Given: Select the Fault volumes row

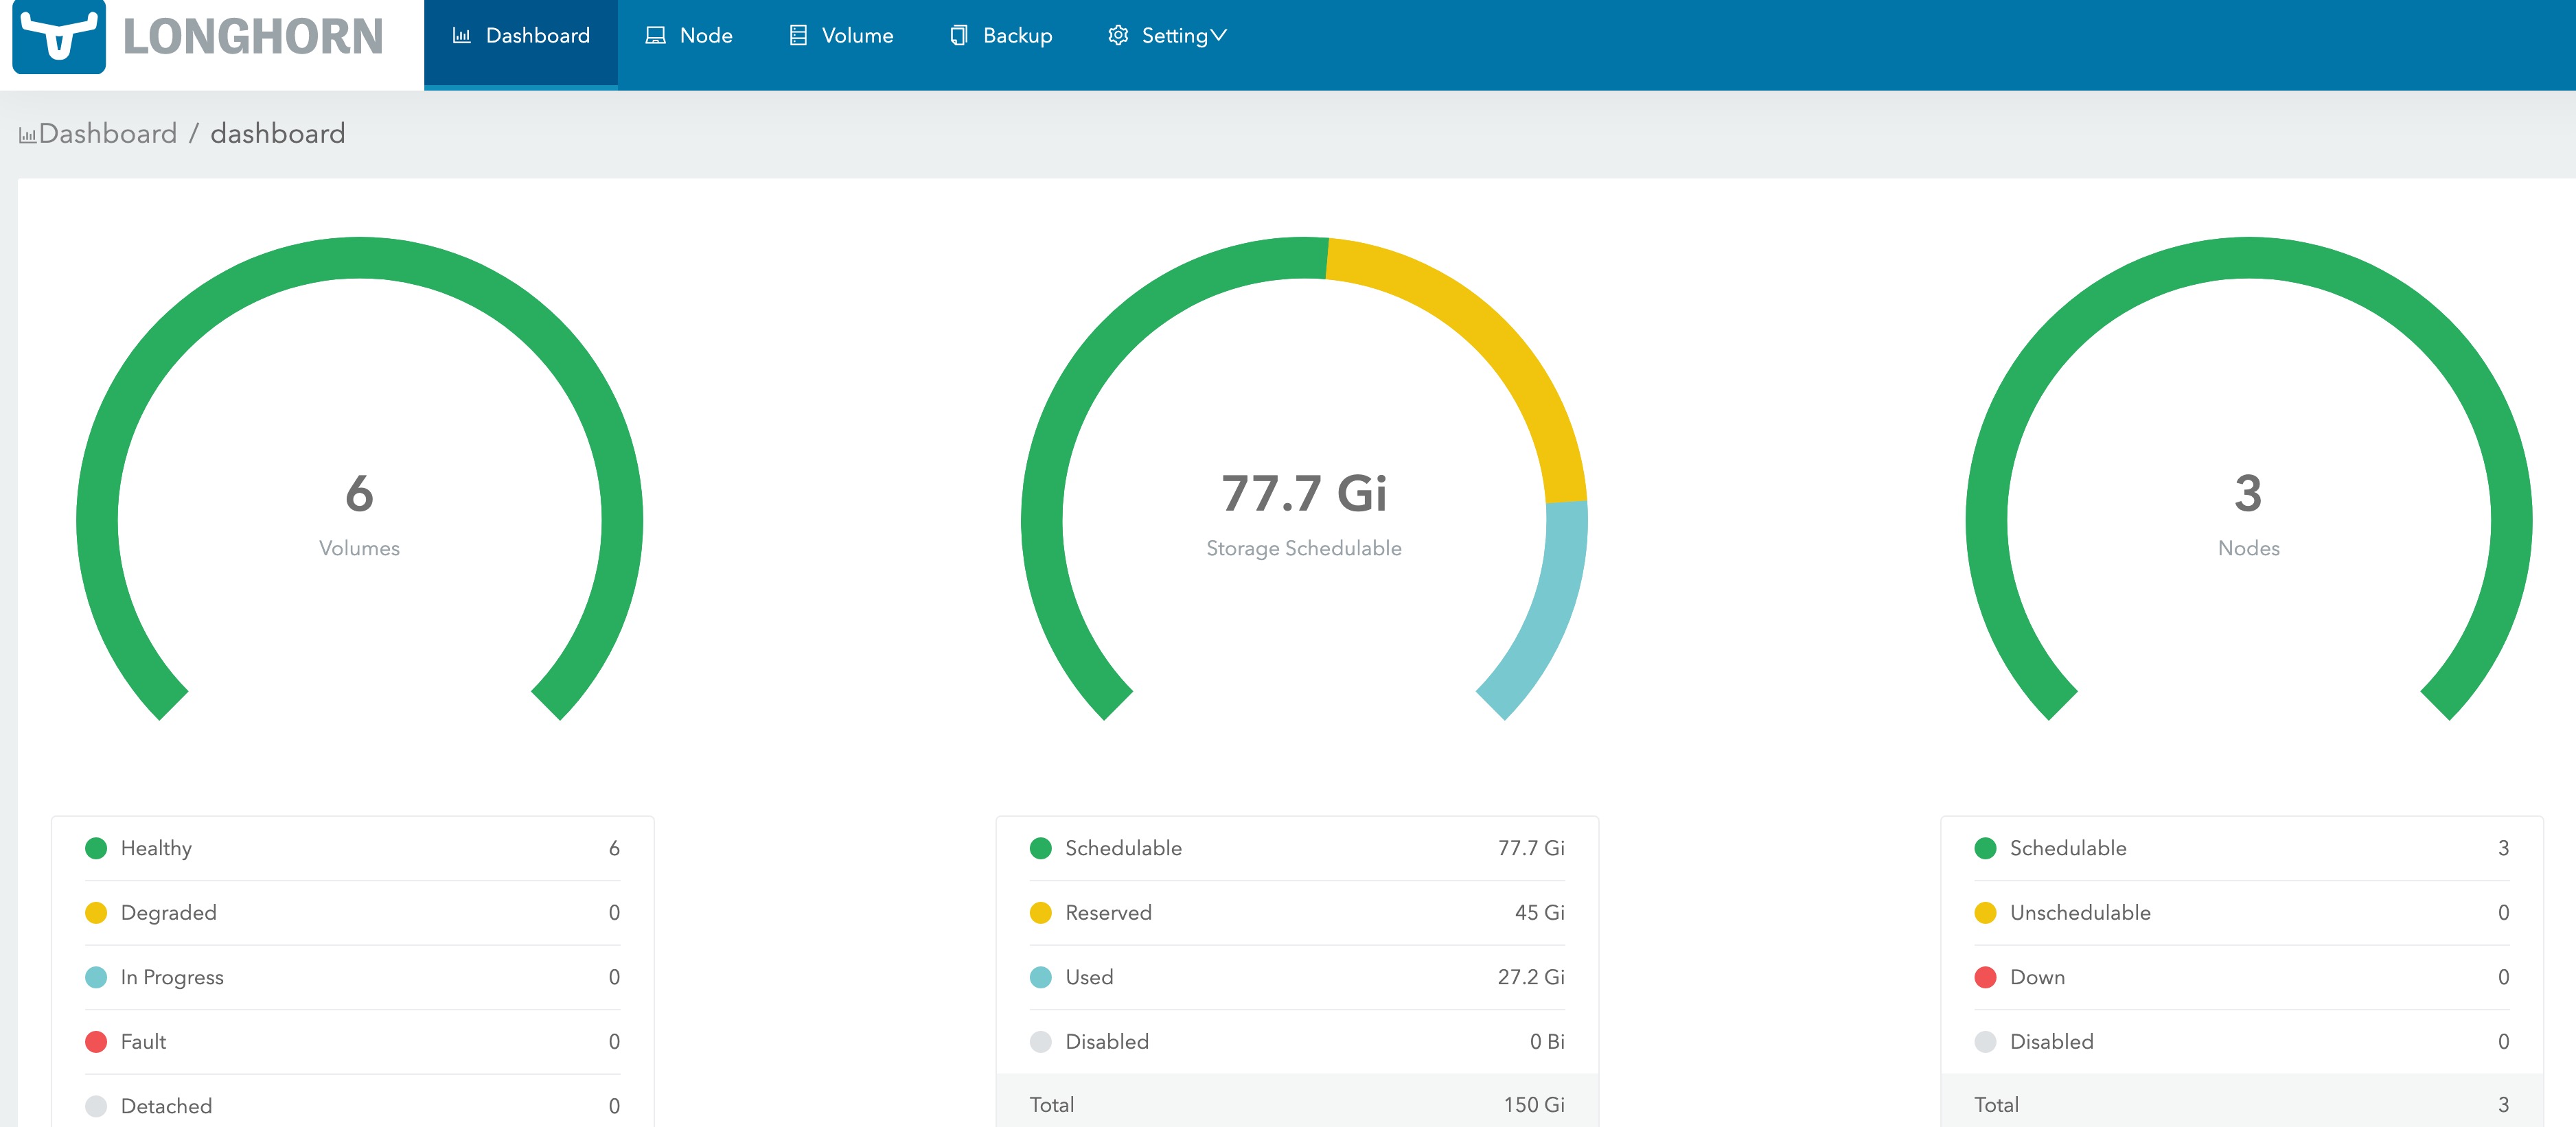Looking at the screenshot, I should [x=353, y=1042].
